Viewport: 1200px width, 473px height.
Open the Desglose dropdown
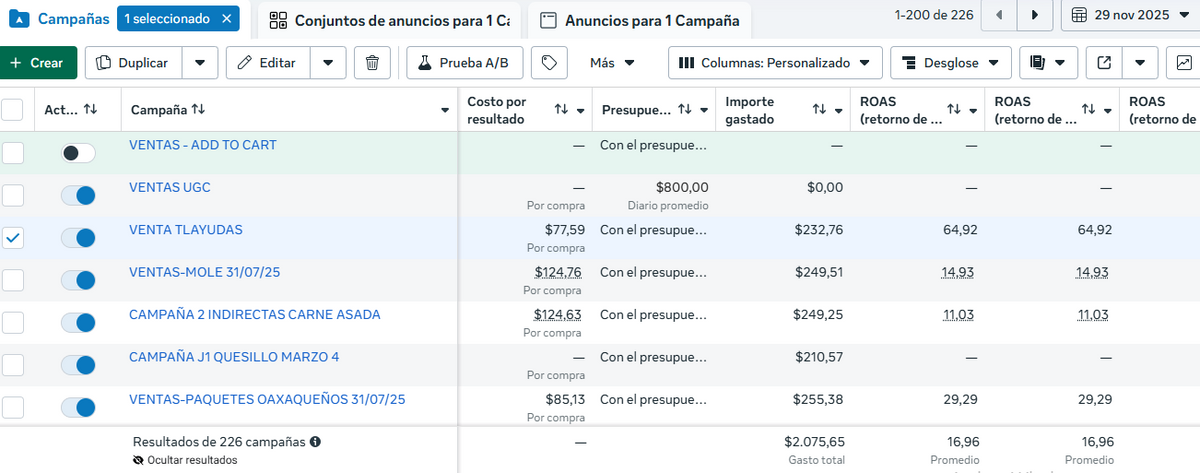tap(950, 63)
